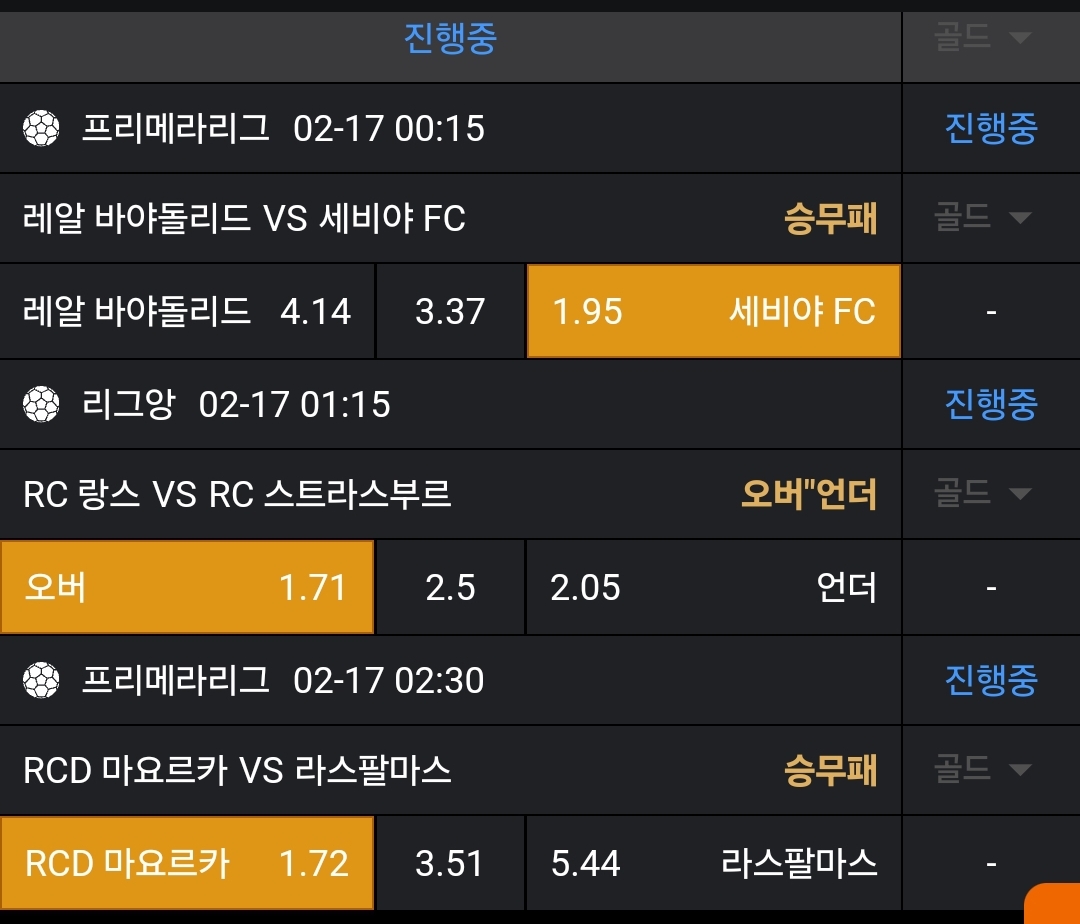The image size is (1080, 924).
Task: Click the 진행중 header at top
Action: click(x=450, y=39)
